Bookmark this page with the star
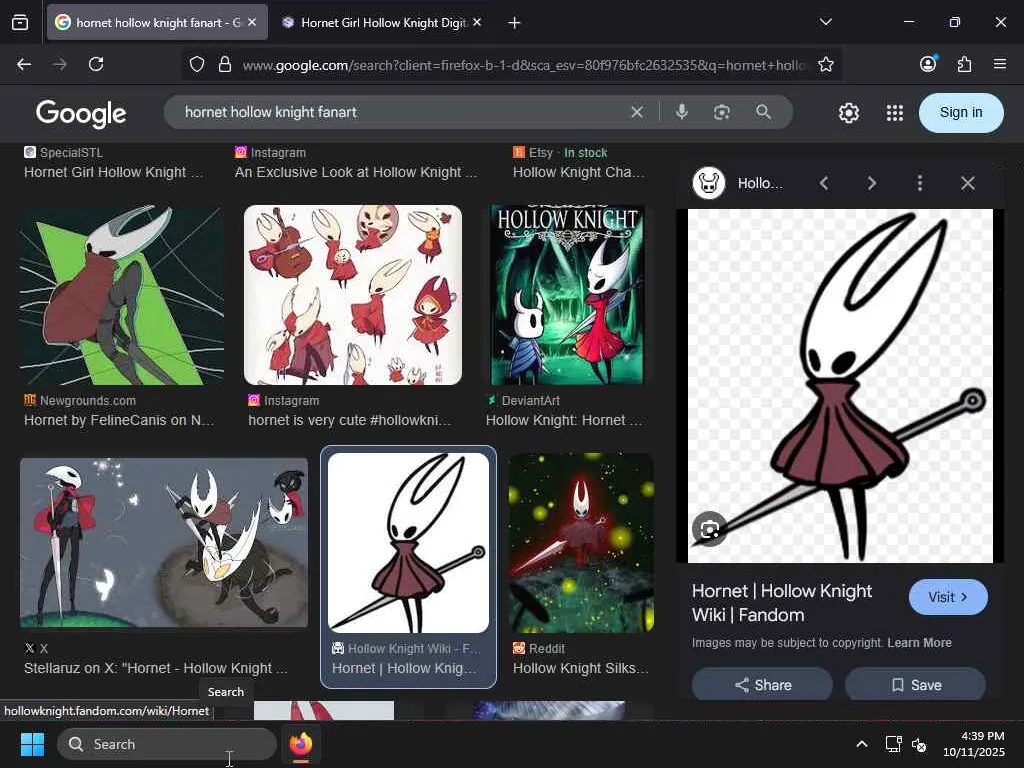The height and width of the screenshot is (768, 1024). pyautogui.click(x=825, y=64)
